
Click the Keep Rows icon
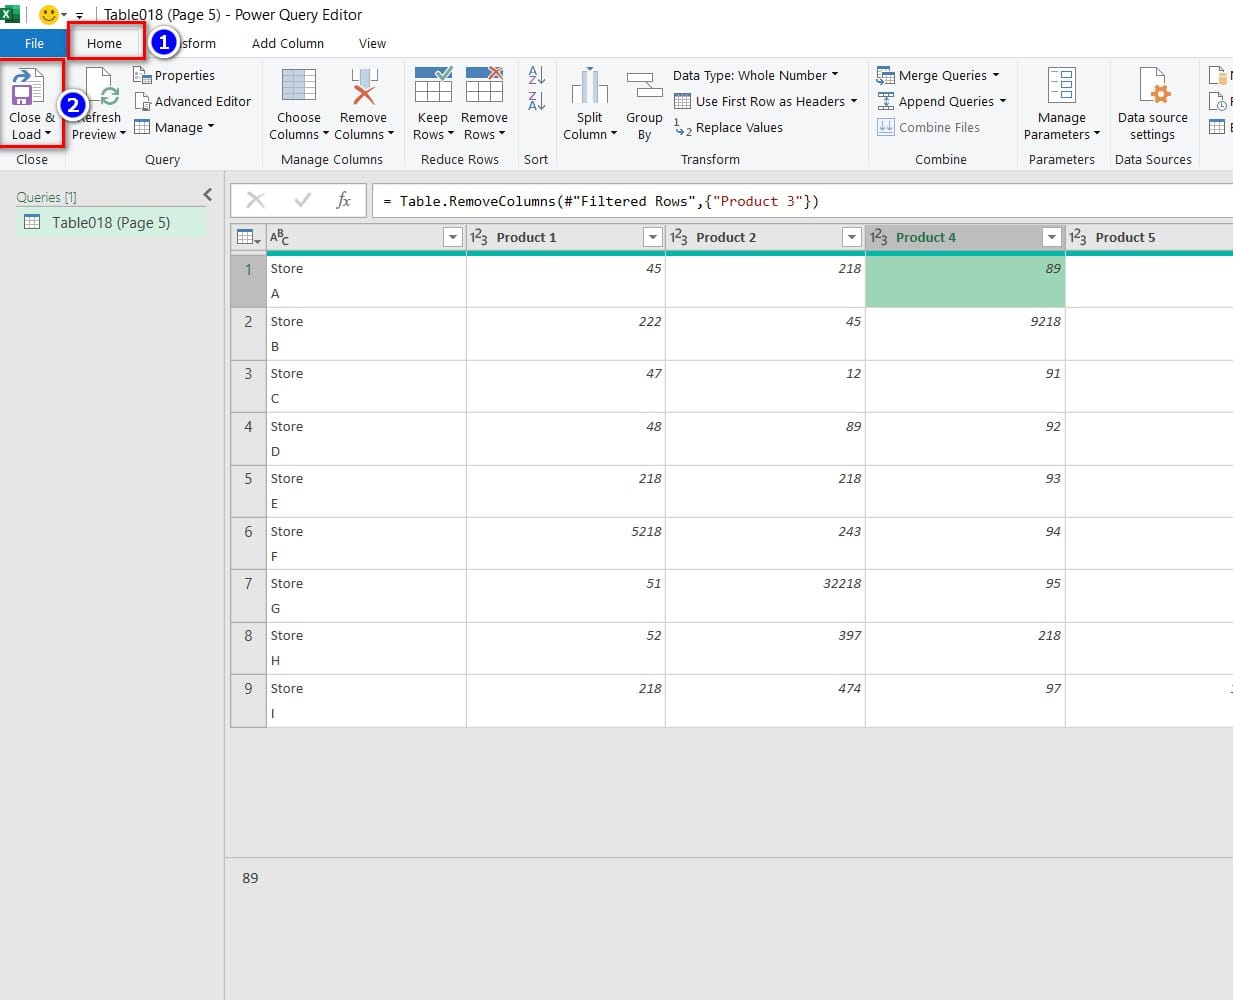(x=433, y=85)
